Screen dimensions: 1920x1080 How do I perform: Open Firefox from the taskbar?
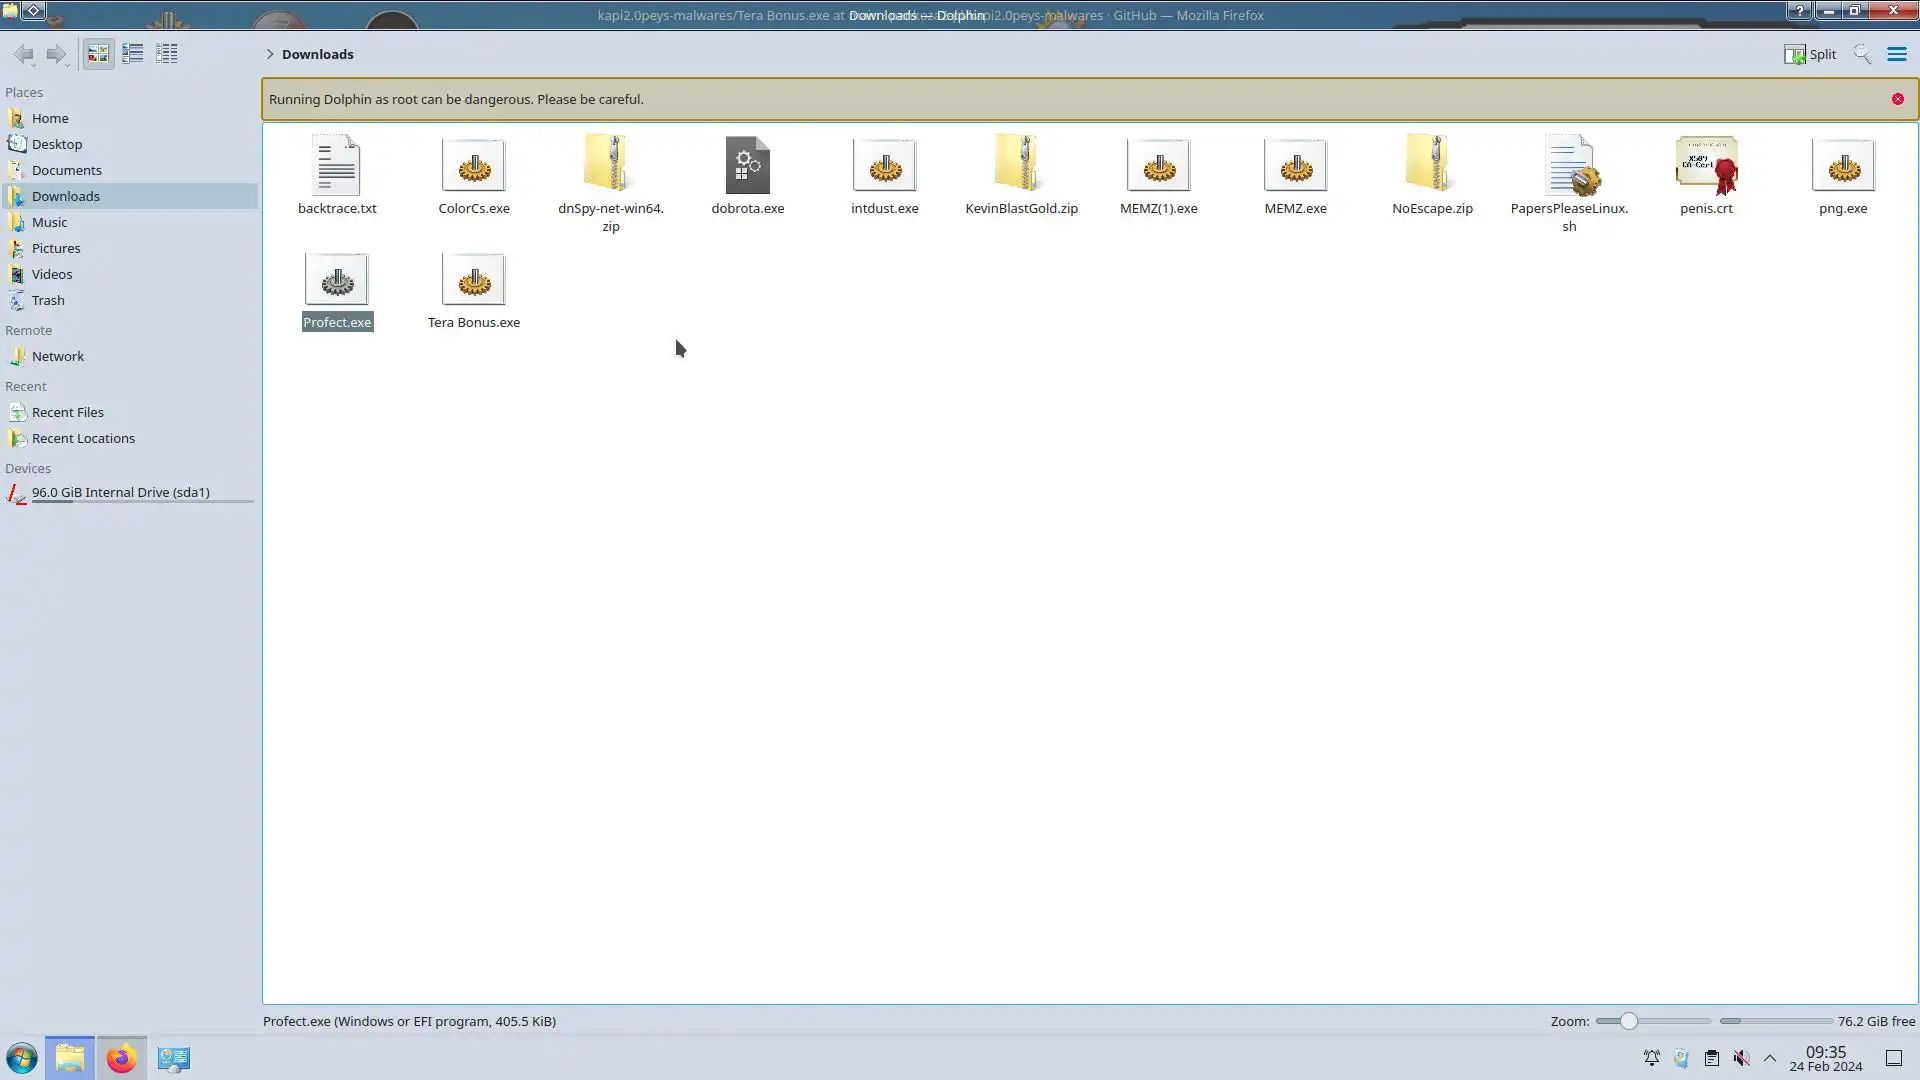pos(121,1058)
